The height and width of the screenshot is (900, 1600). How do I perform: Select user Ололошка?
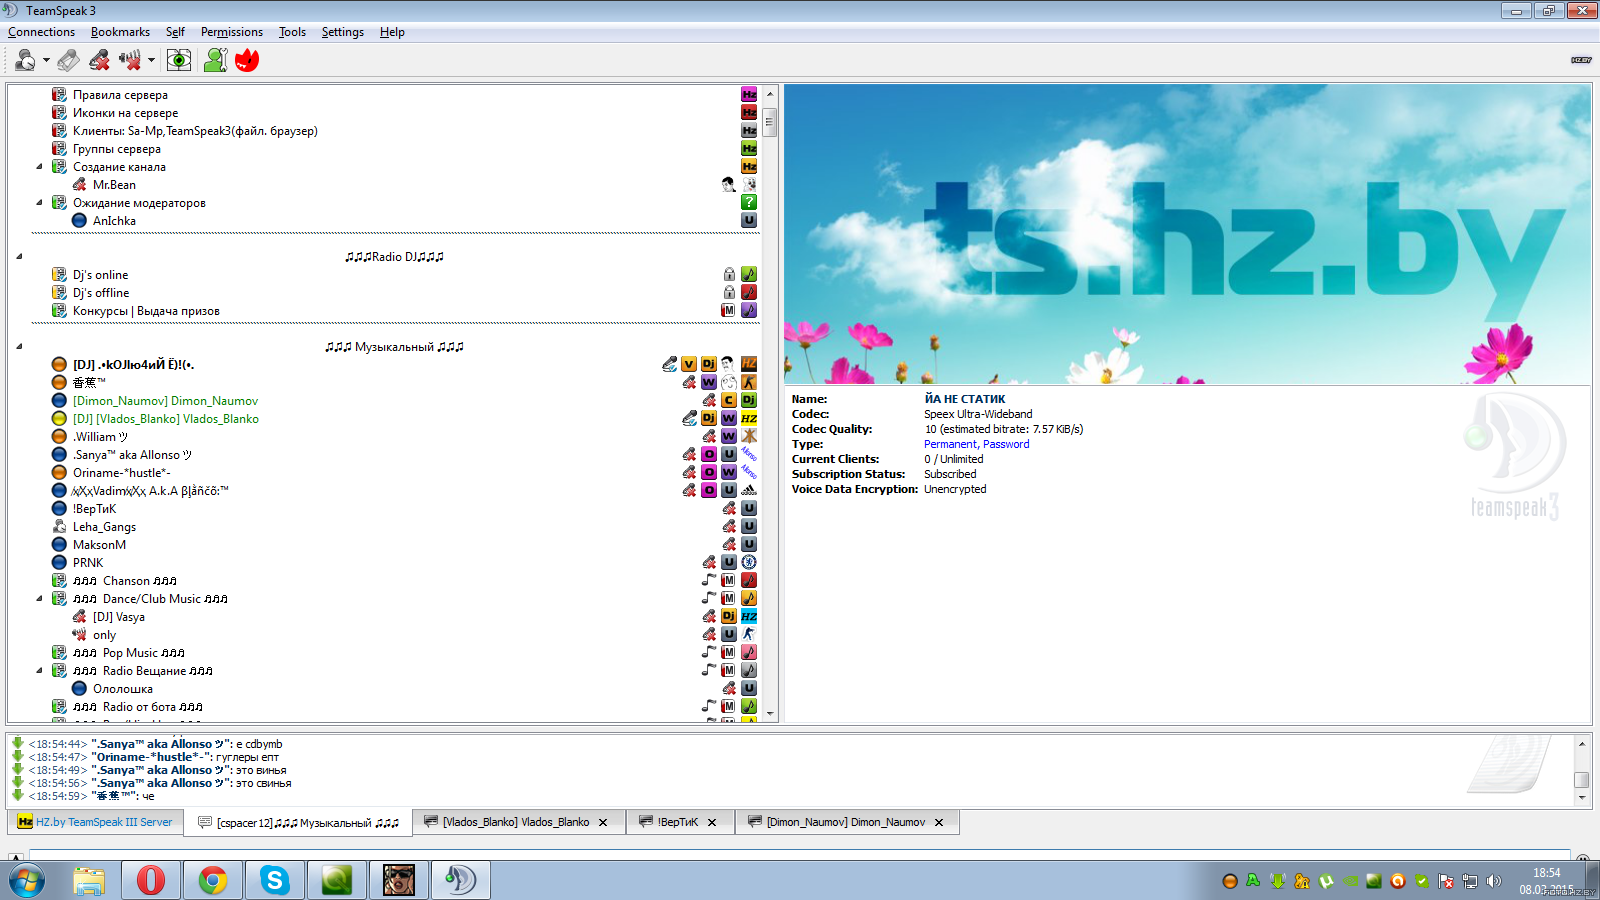click(123, 689)
